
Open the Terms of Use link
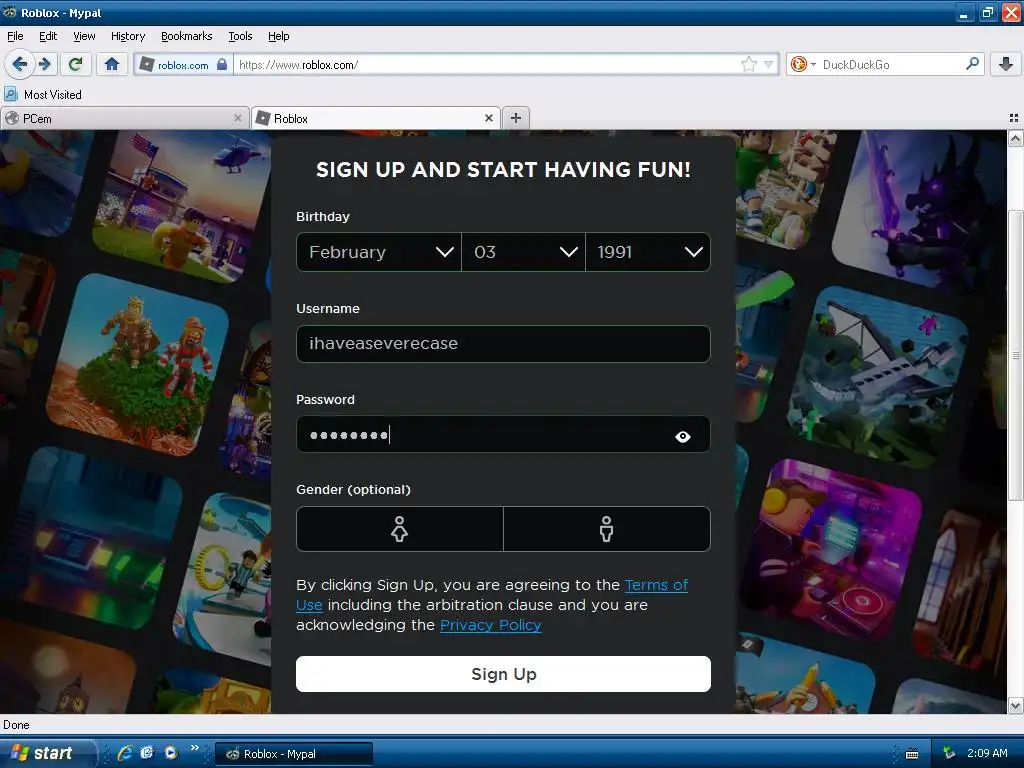pos(656,585)
